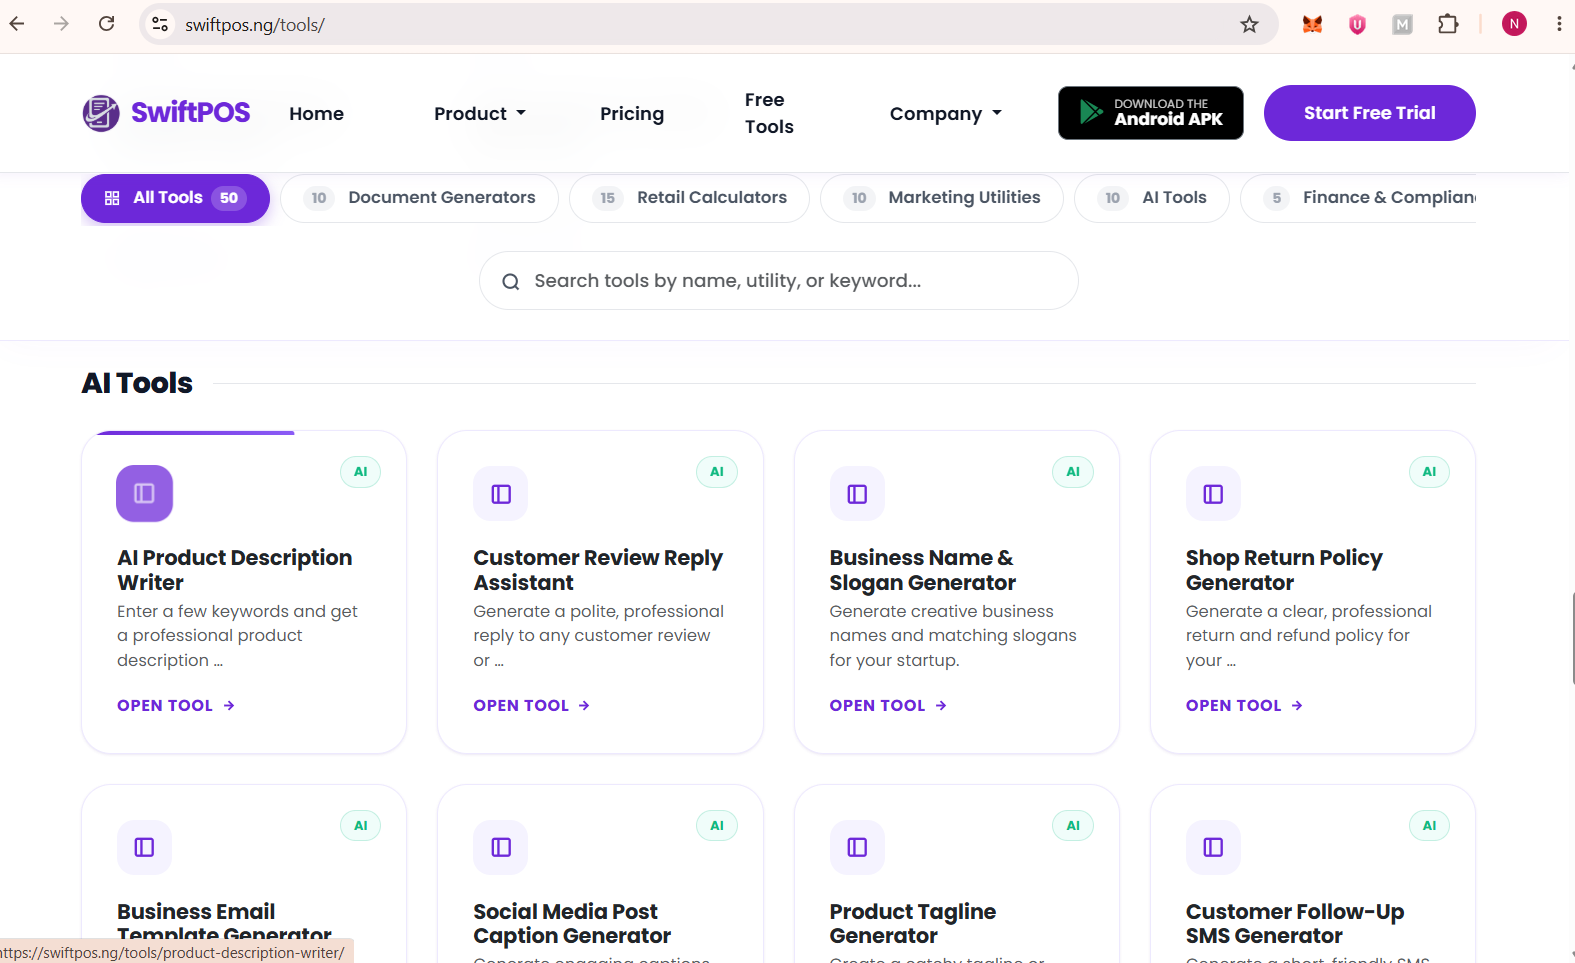Click the Social Media Post Caption Generator icon
This screenshot has height=963, width=1575.
click(x=501, y=847)
